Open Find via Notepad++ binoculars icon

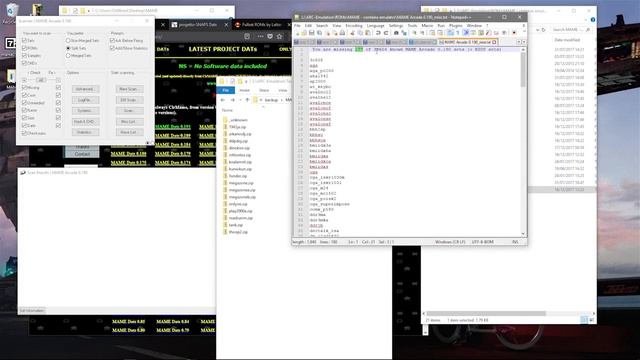pyautogui.click(x=396, y=33)
